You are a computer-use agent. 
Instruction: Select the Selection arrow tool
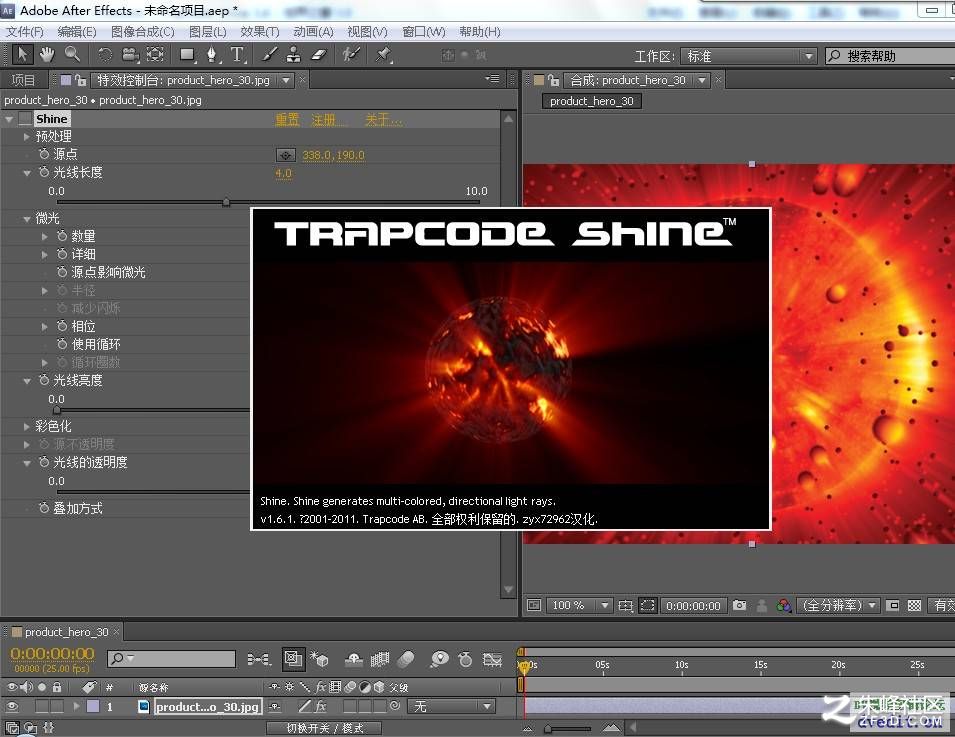23,55
